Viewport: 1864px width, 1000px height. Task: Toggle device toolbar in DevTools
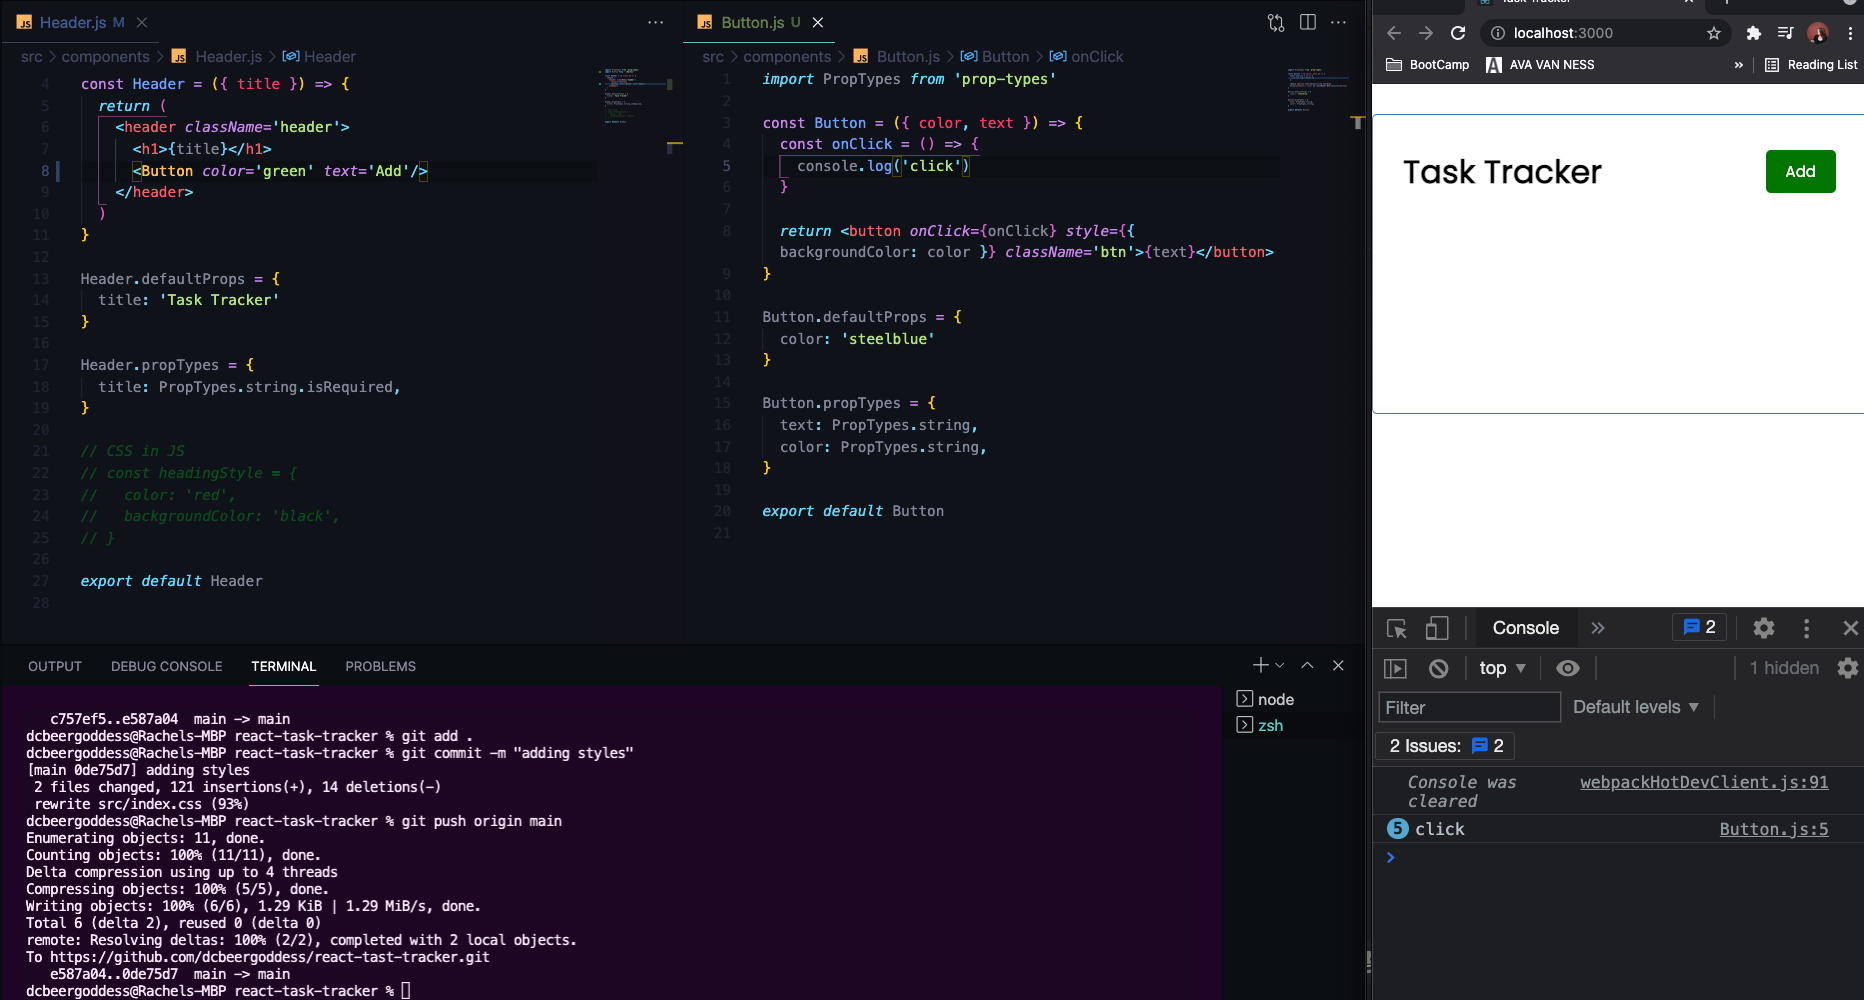(1437, 628)
